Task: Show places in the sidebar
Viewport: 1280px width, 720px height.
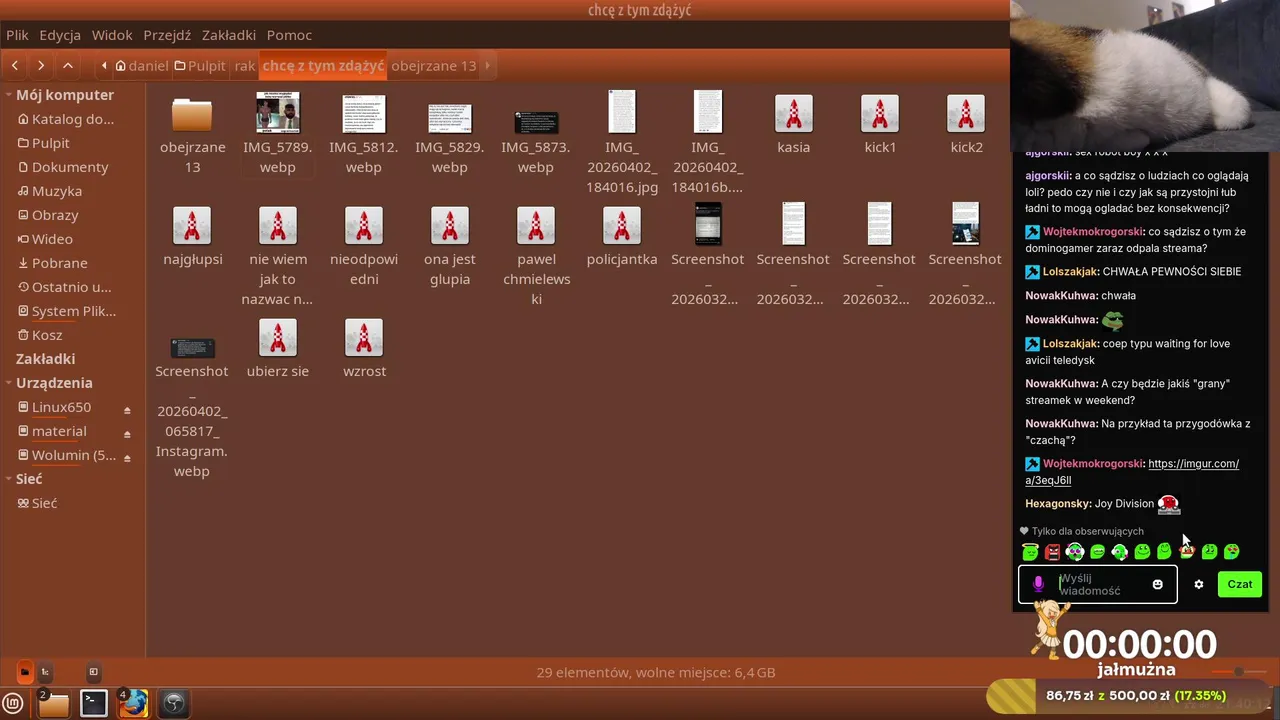Action: point(25,672)
